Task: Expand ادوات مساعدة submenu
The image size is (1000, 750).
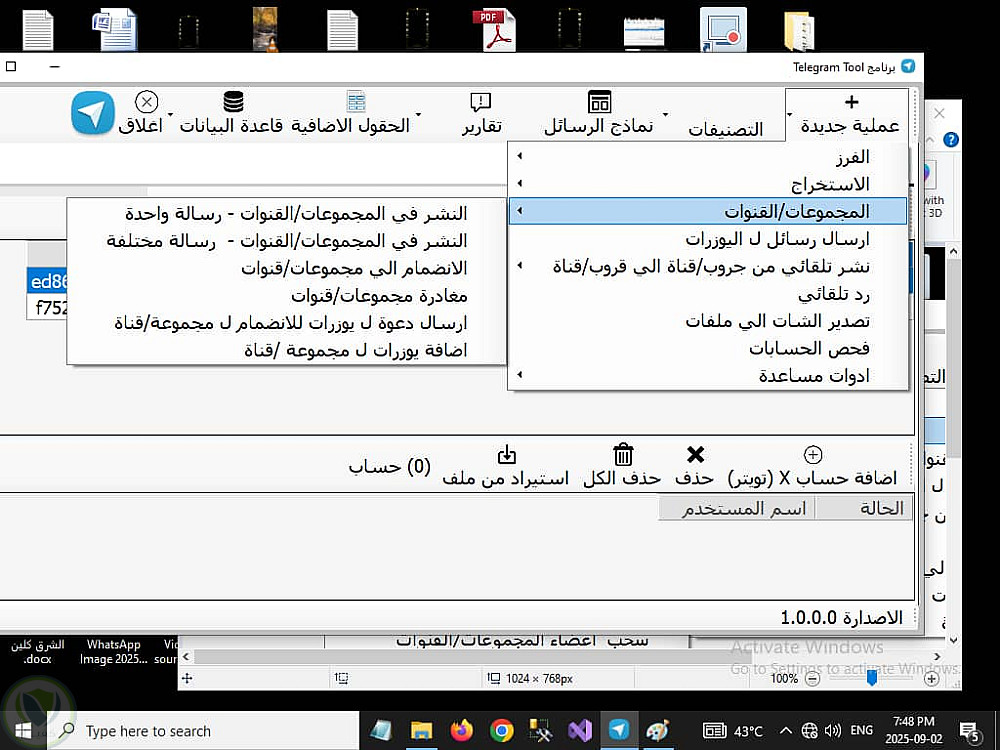Action: pyautogui.click(x=708, y=376)
